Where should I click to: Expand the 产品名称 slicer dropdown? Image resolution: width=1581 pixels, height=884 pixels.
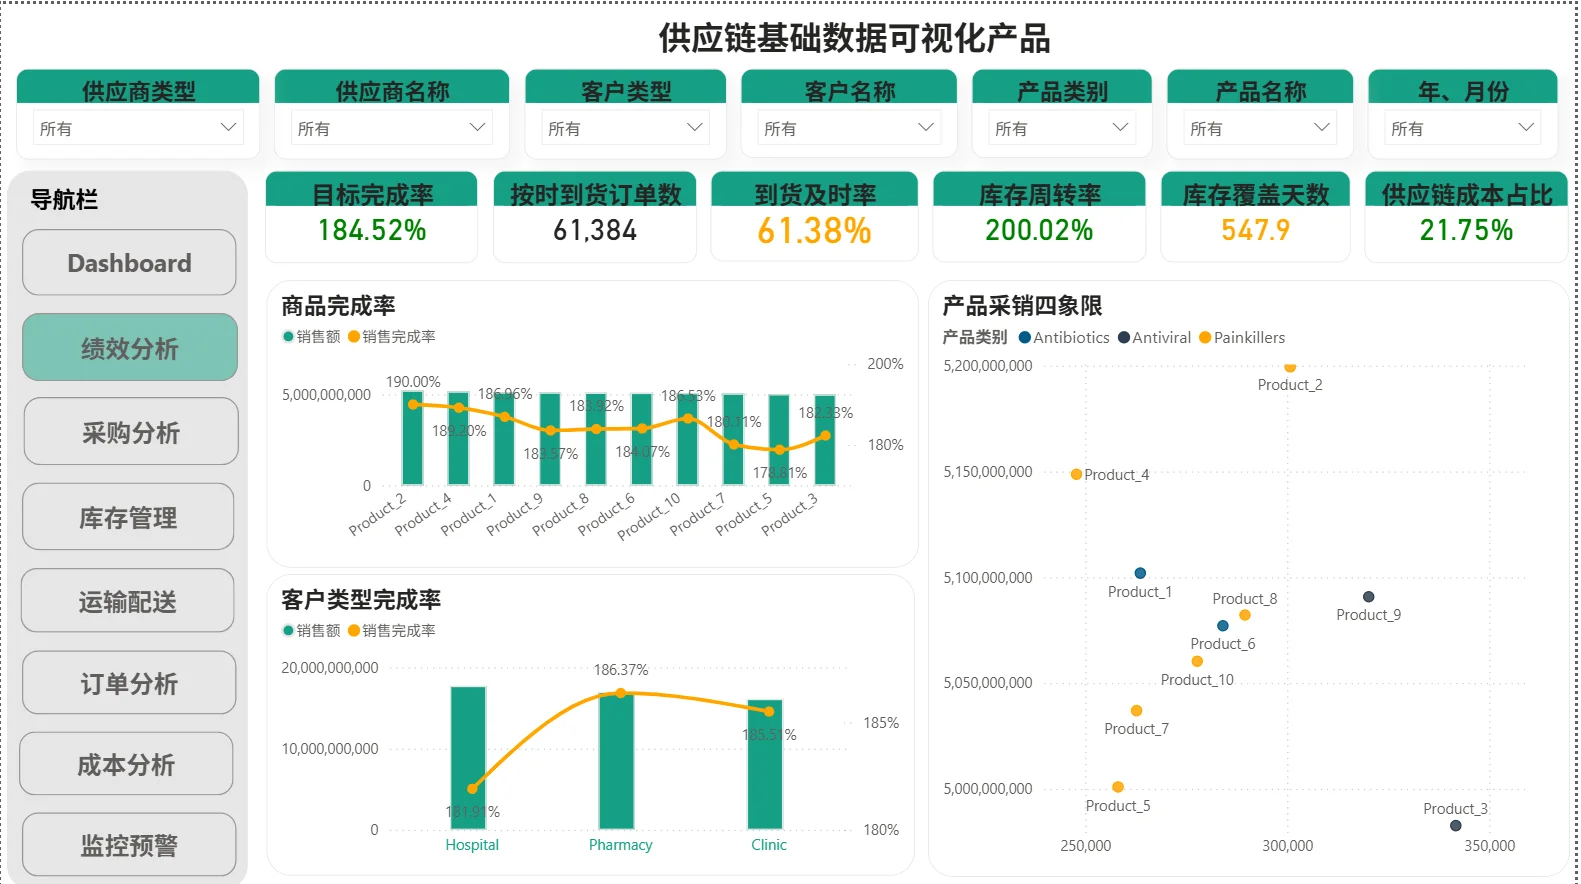(x=1259, y=128)
